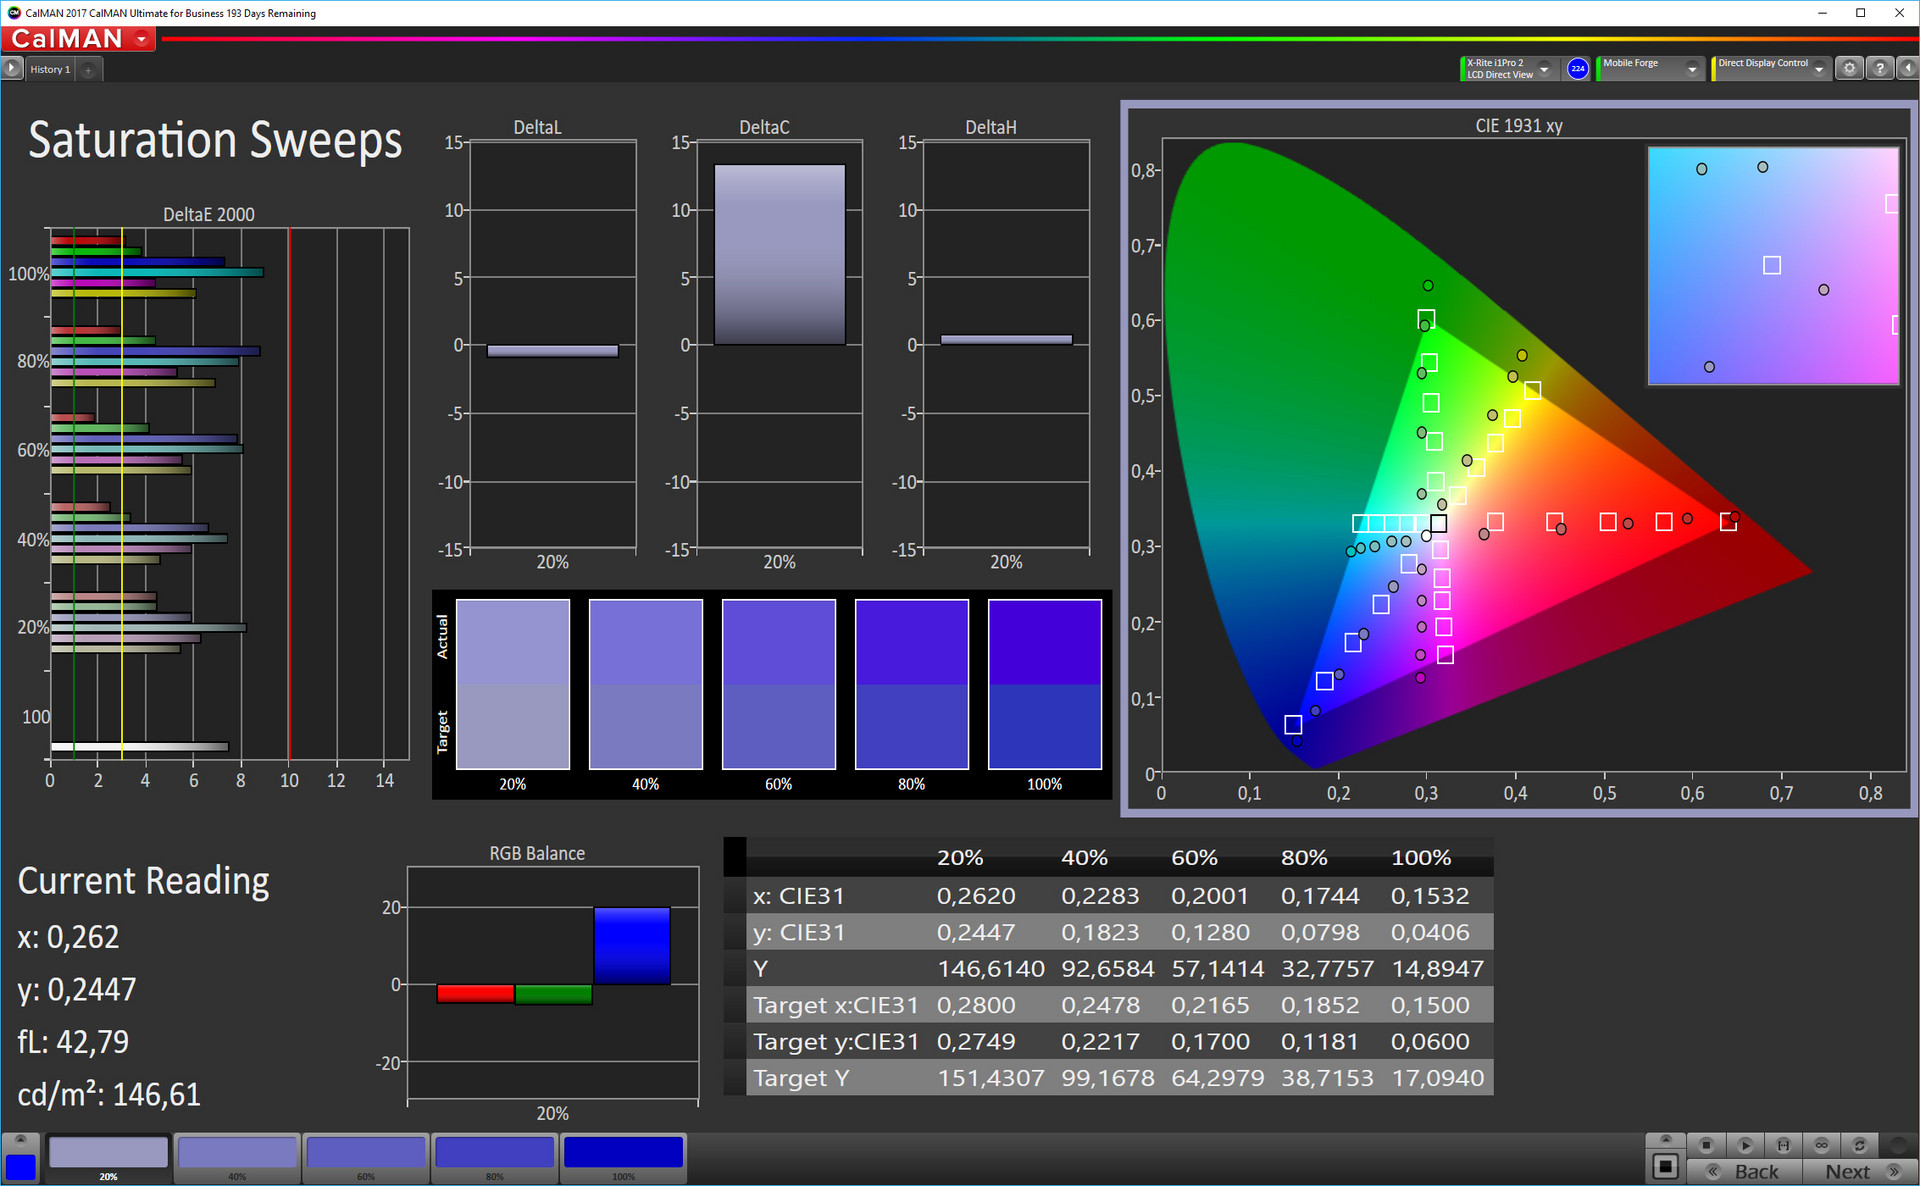Add a new history tab with plus
Viewport: 1920px width, 1186px height.
pyautogui.click(x=88, y=69)
